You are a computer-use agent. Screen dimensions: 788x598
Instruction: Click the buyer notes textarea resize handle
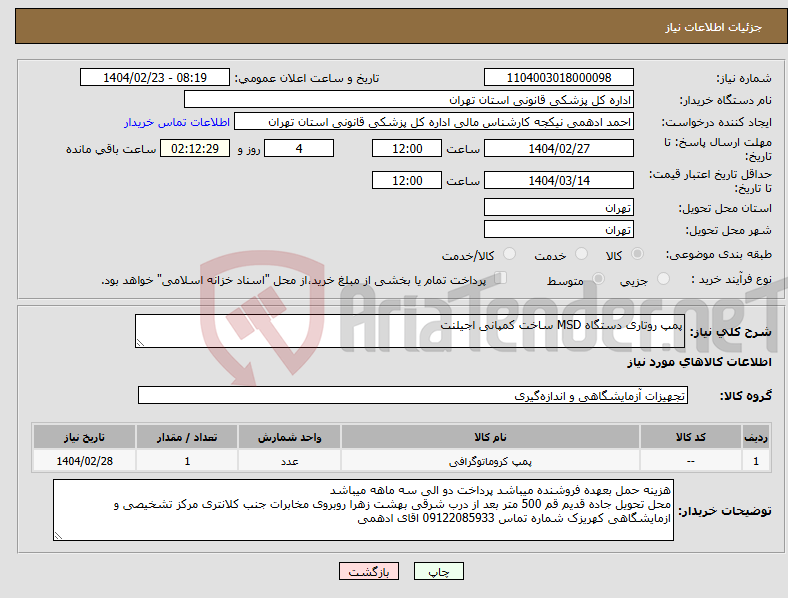(x=58, y=536)
